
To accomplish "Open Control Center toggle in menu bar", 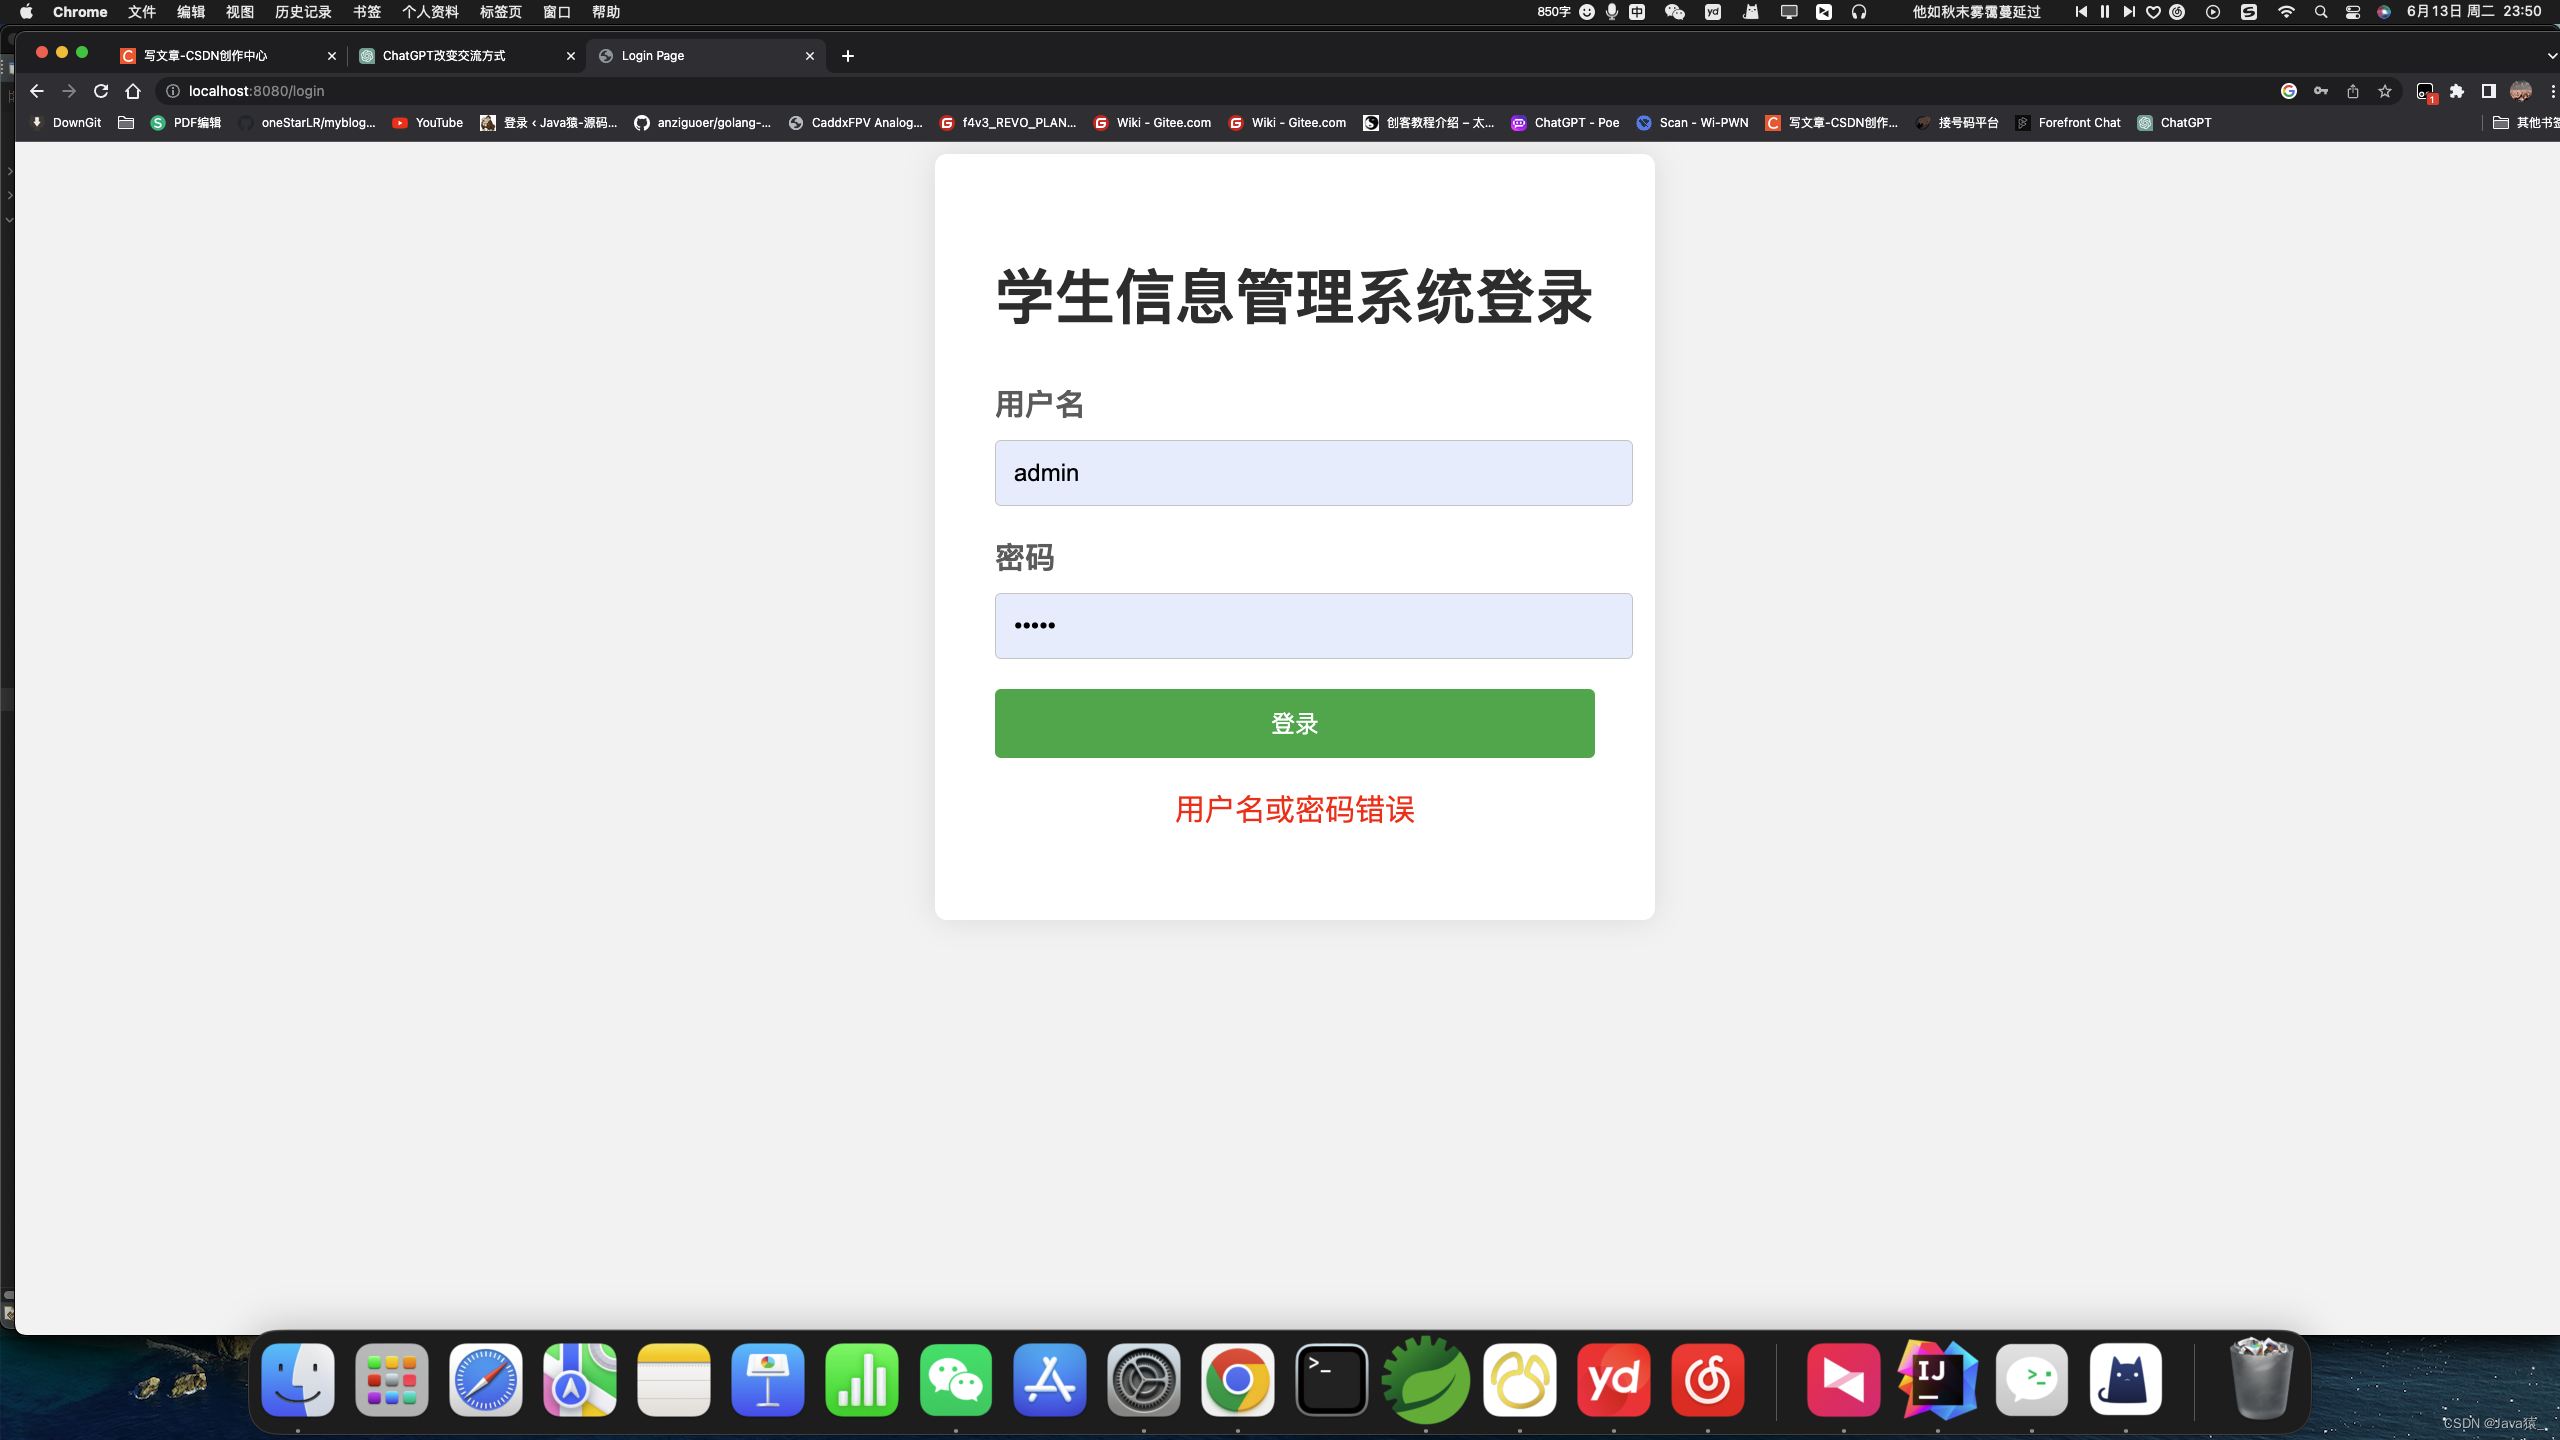I will [x=2353, y=12].
